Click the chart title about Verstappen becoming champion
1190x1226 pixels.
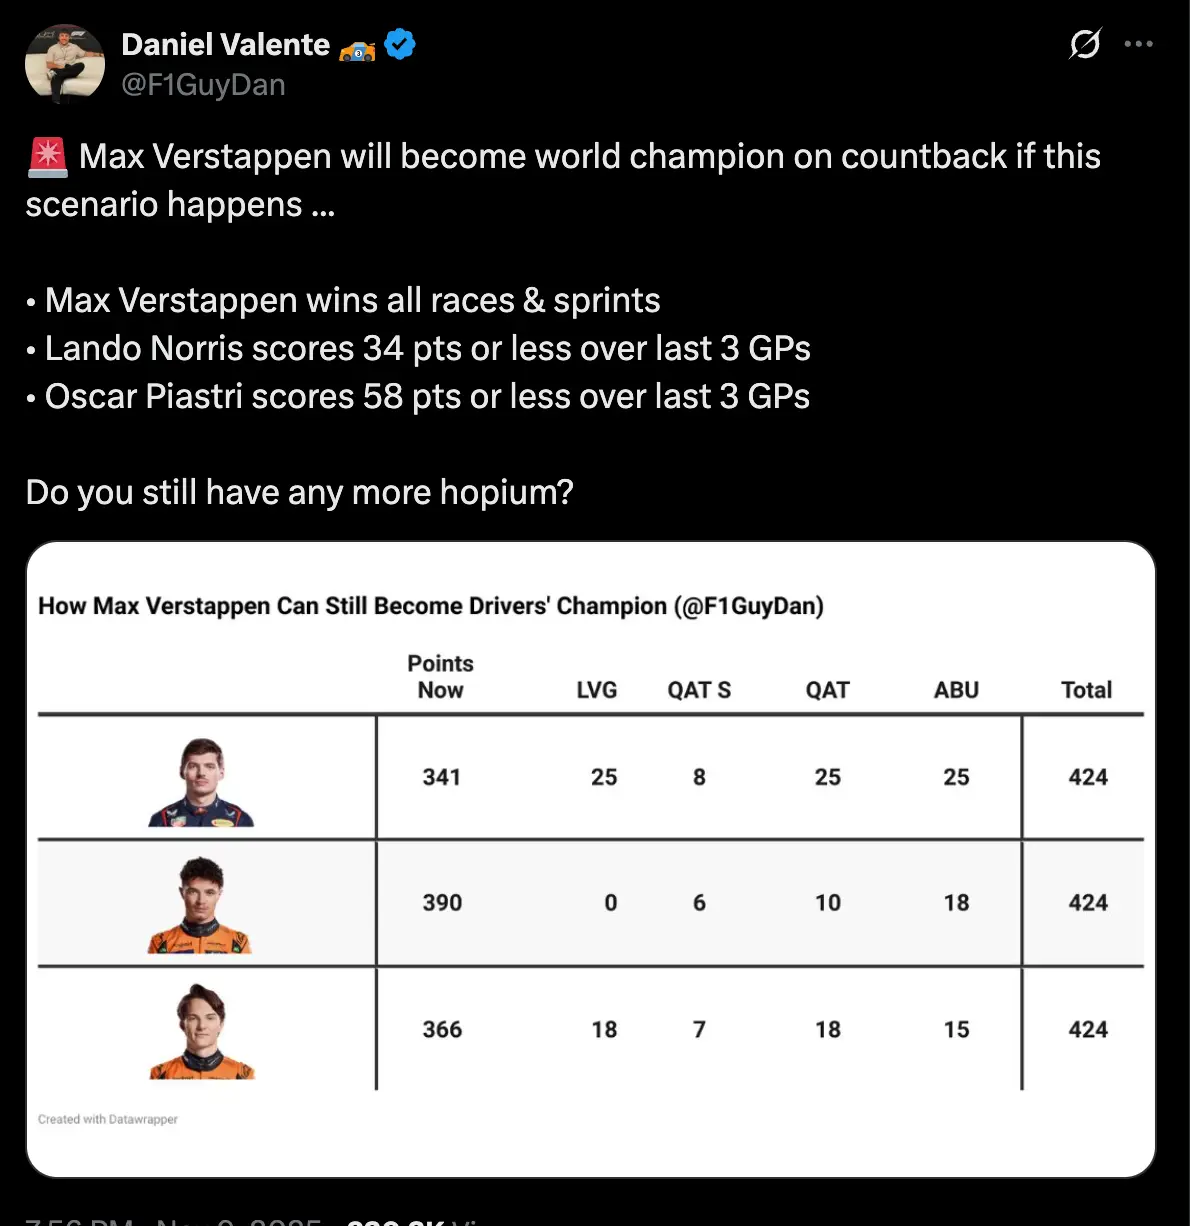click(x=430, y=605)
